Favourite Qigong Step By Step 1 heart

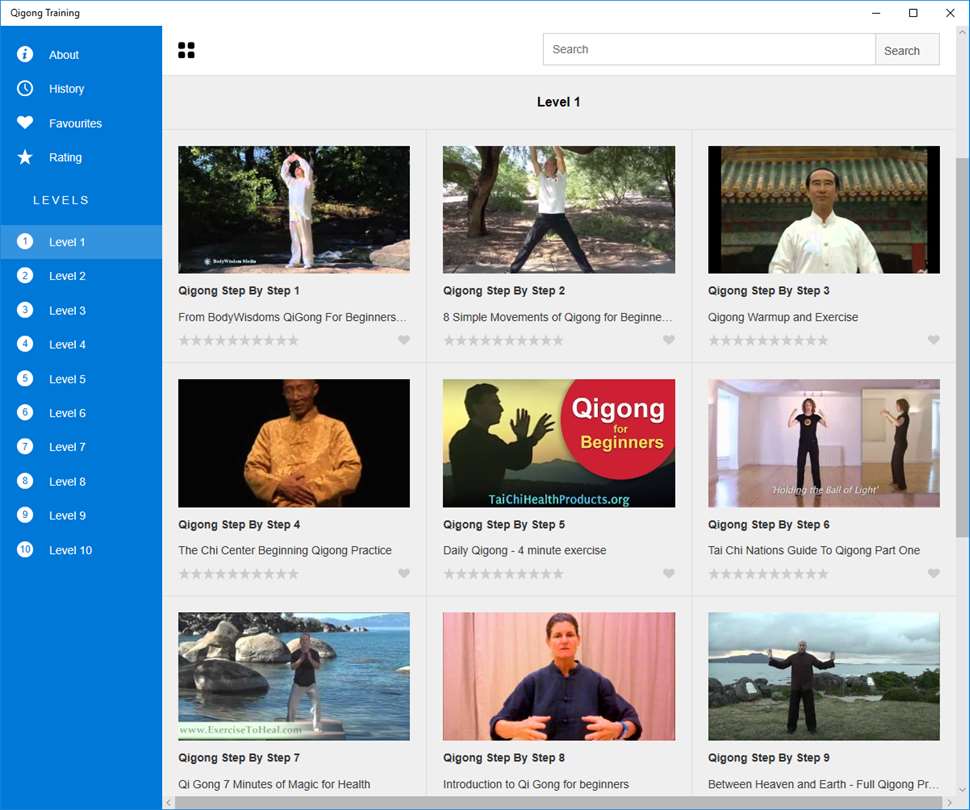click(x=404, y=340)
